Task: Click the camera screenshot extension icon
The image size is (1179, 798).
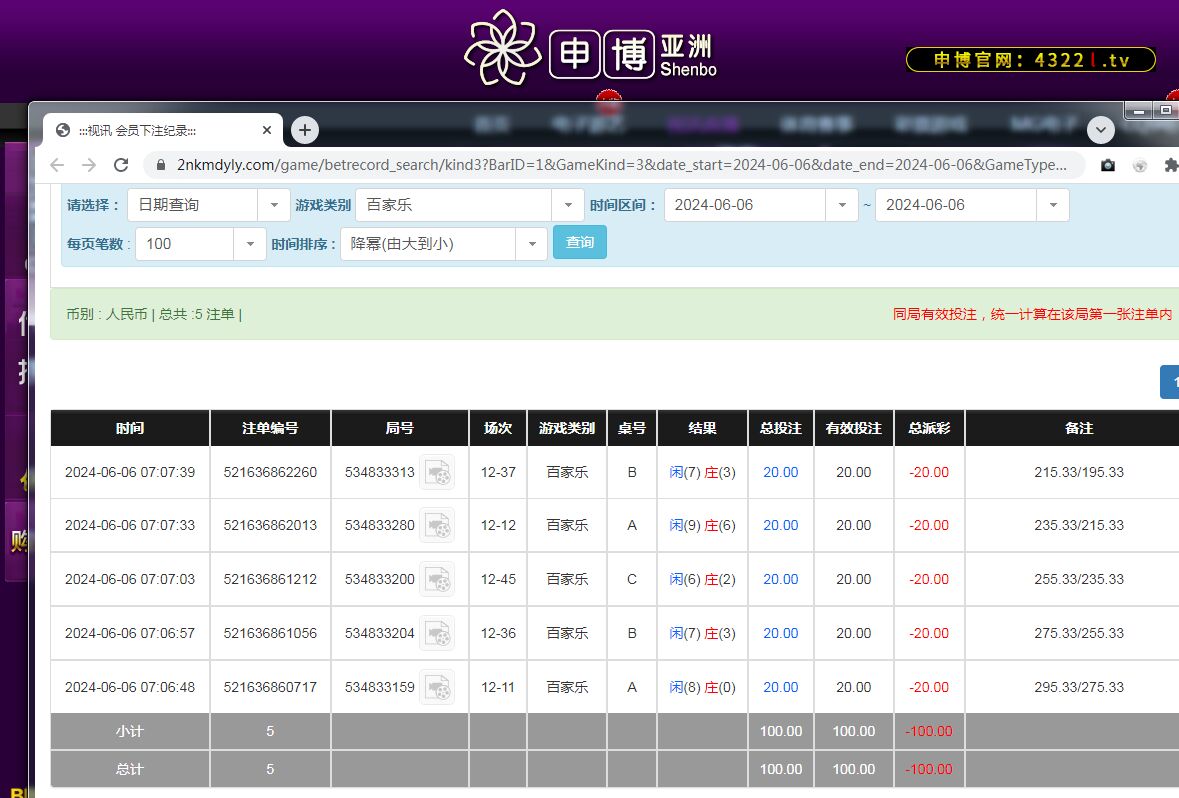Action: pyautogui.click(x=1107, y=165)
